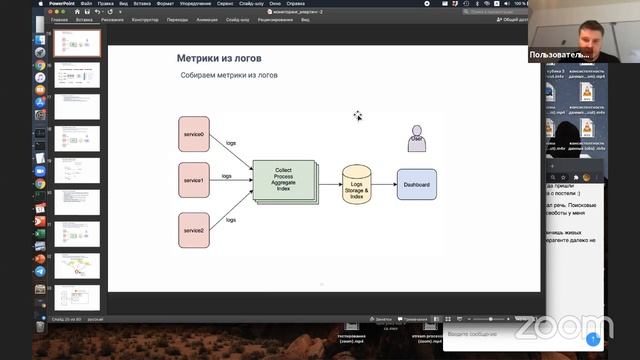This screenshot has width=640, height=360.
Task: Click the Home icon in the title bar toolbar
Action: point(77,12)
